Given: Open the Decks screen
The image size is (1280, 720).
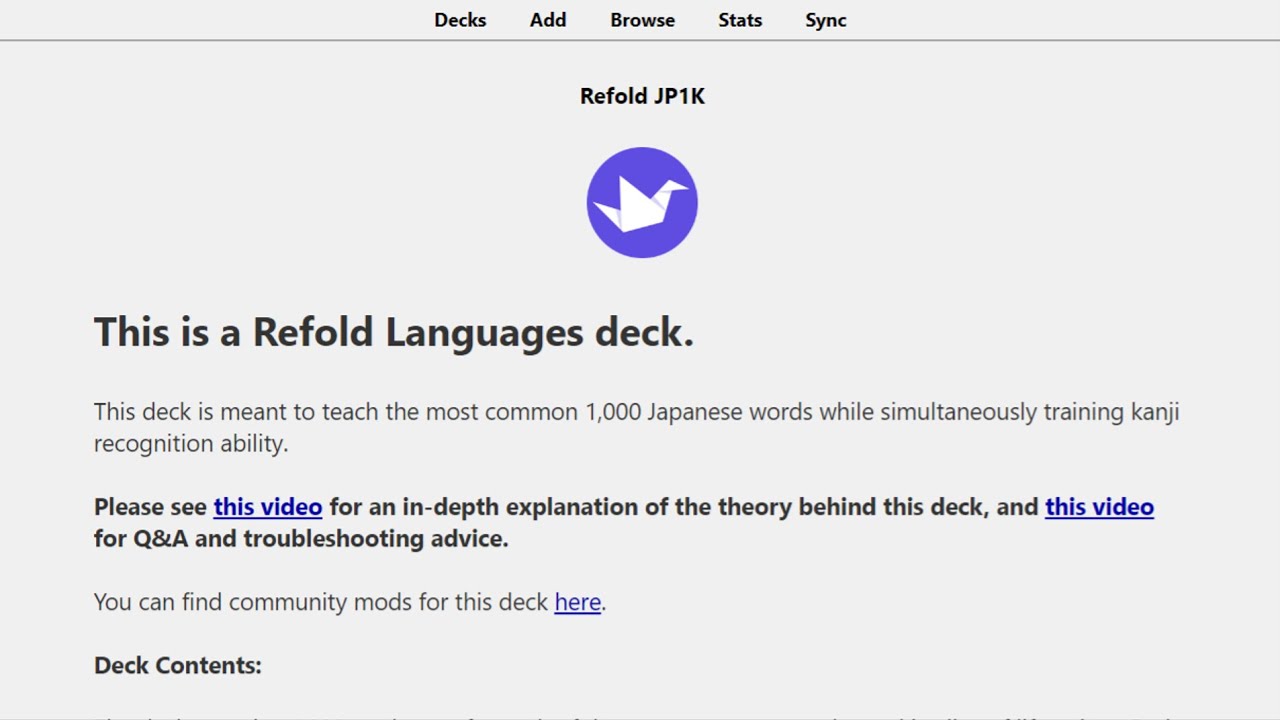Looking at the screenshot, I should 460,20.
